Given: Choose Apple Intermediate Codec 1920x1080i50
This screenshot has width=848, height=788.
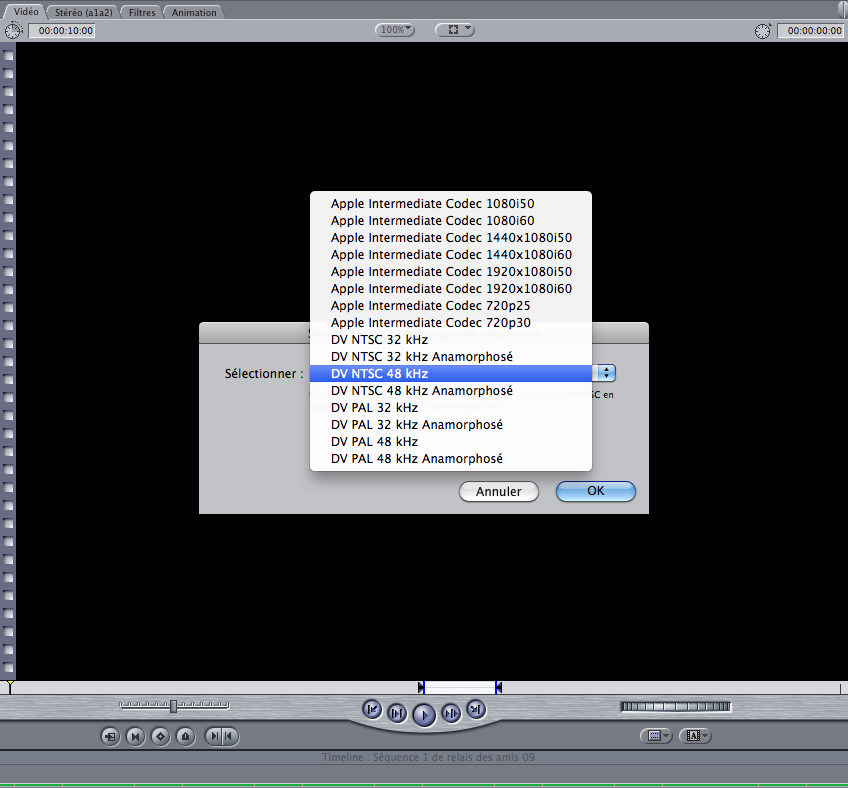Looking at the screenshot, I should coord(450,272).
